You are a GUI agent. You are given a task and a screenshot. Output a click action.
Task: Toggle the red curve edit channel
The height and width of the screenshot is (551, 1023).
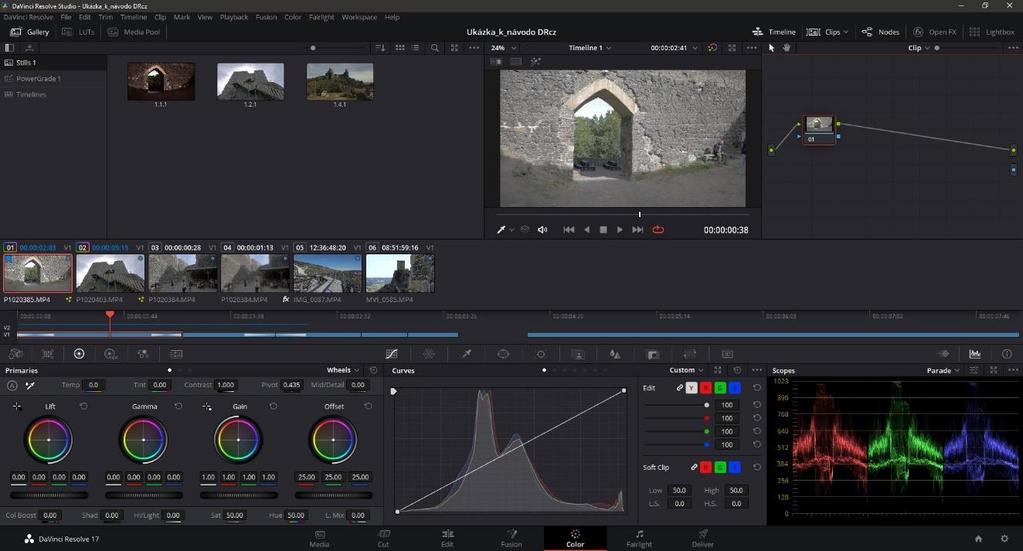coord(706,388)
